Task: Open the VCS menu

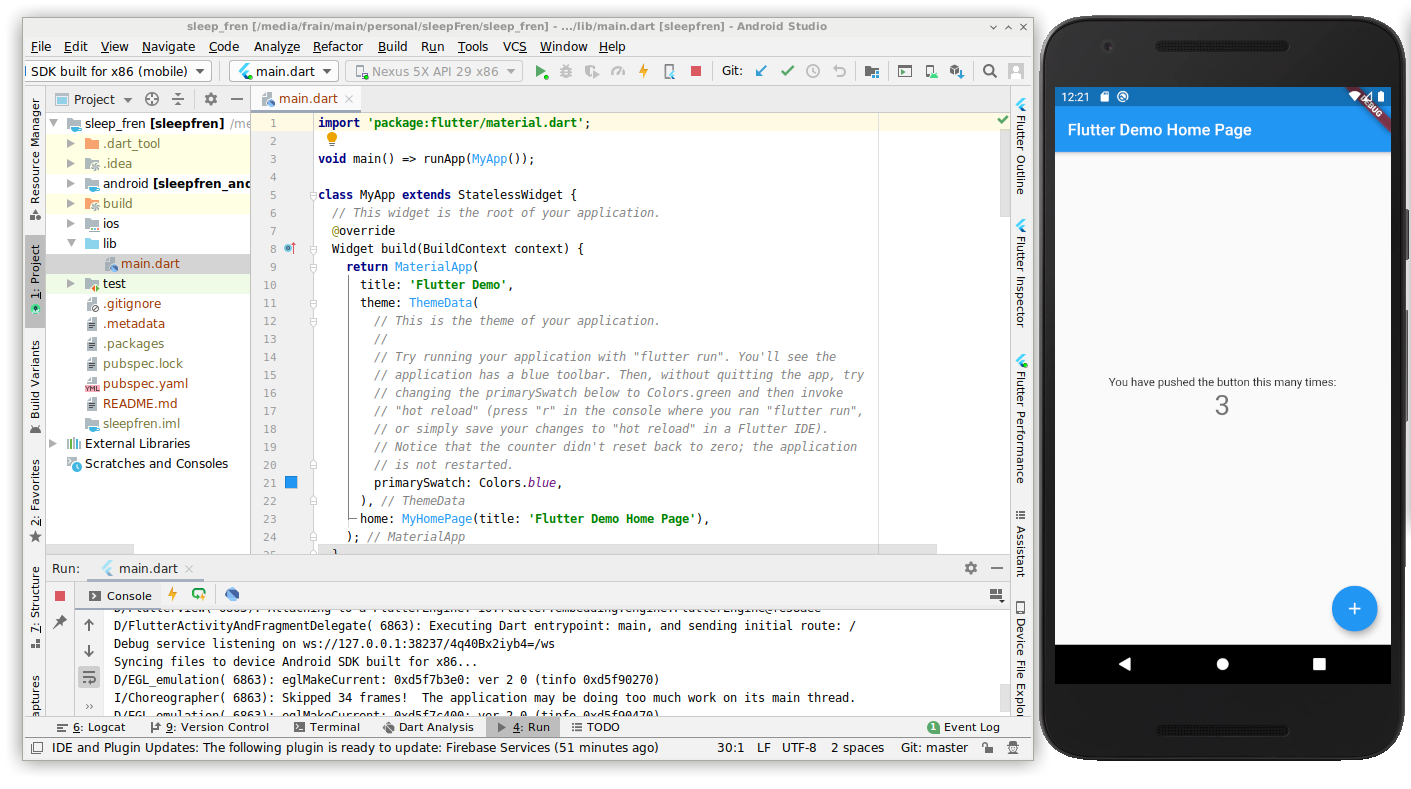Action: pyautogui.click(x=514, y=46)
